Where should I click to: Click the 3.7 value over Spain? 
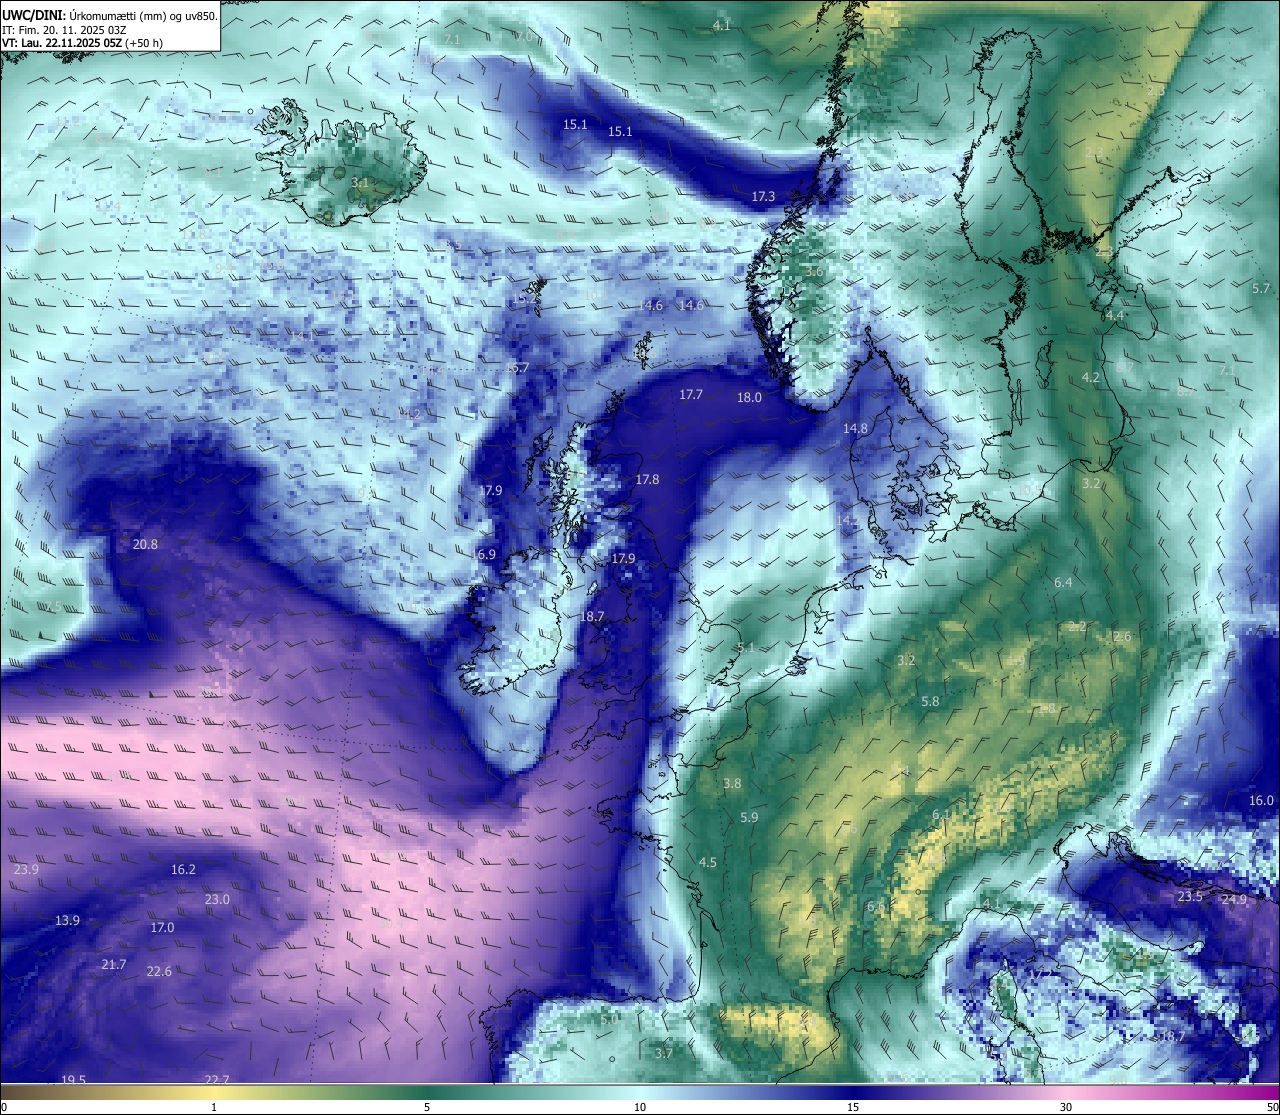(x=664, y=1053)
